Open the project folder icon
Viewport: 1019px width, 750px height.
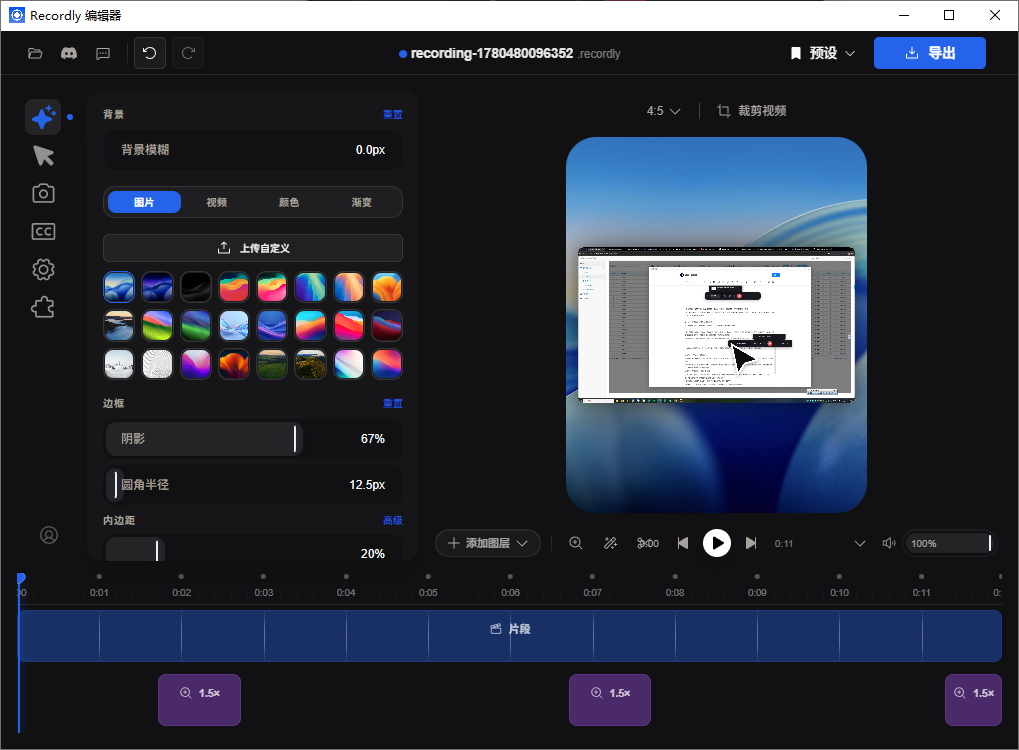click(x=35, y=53)
